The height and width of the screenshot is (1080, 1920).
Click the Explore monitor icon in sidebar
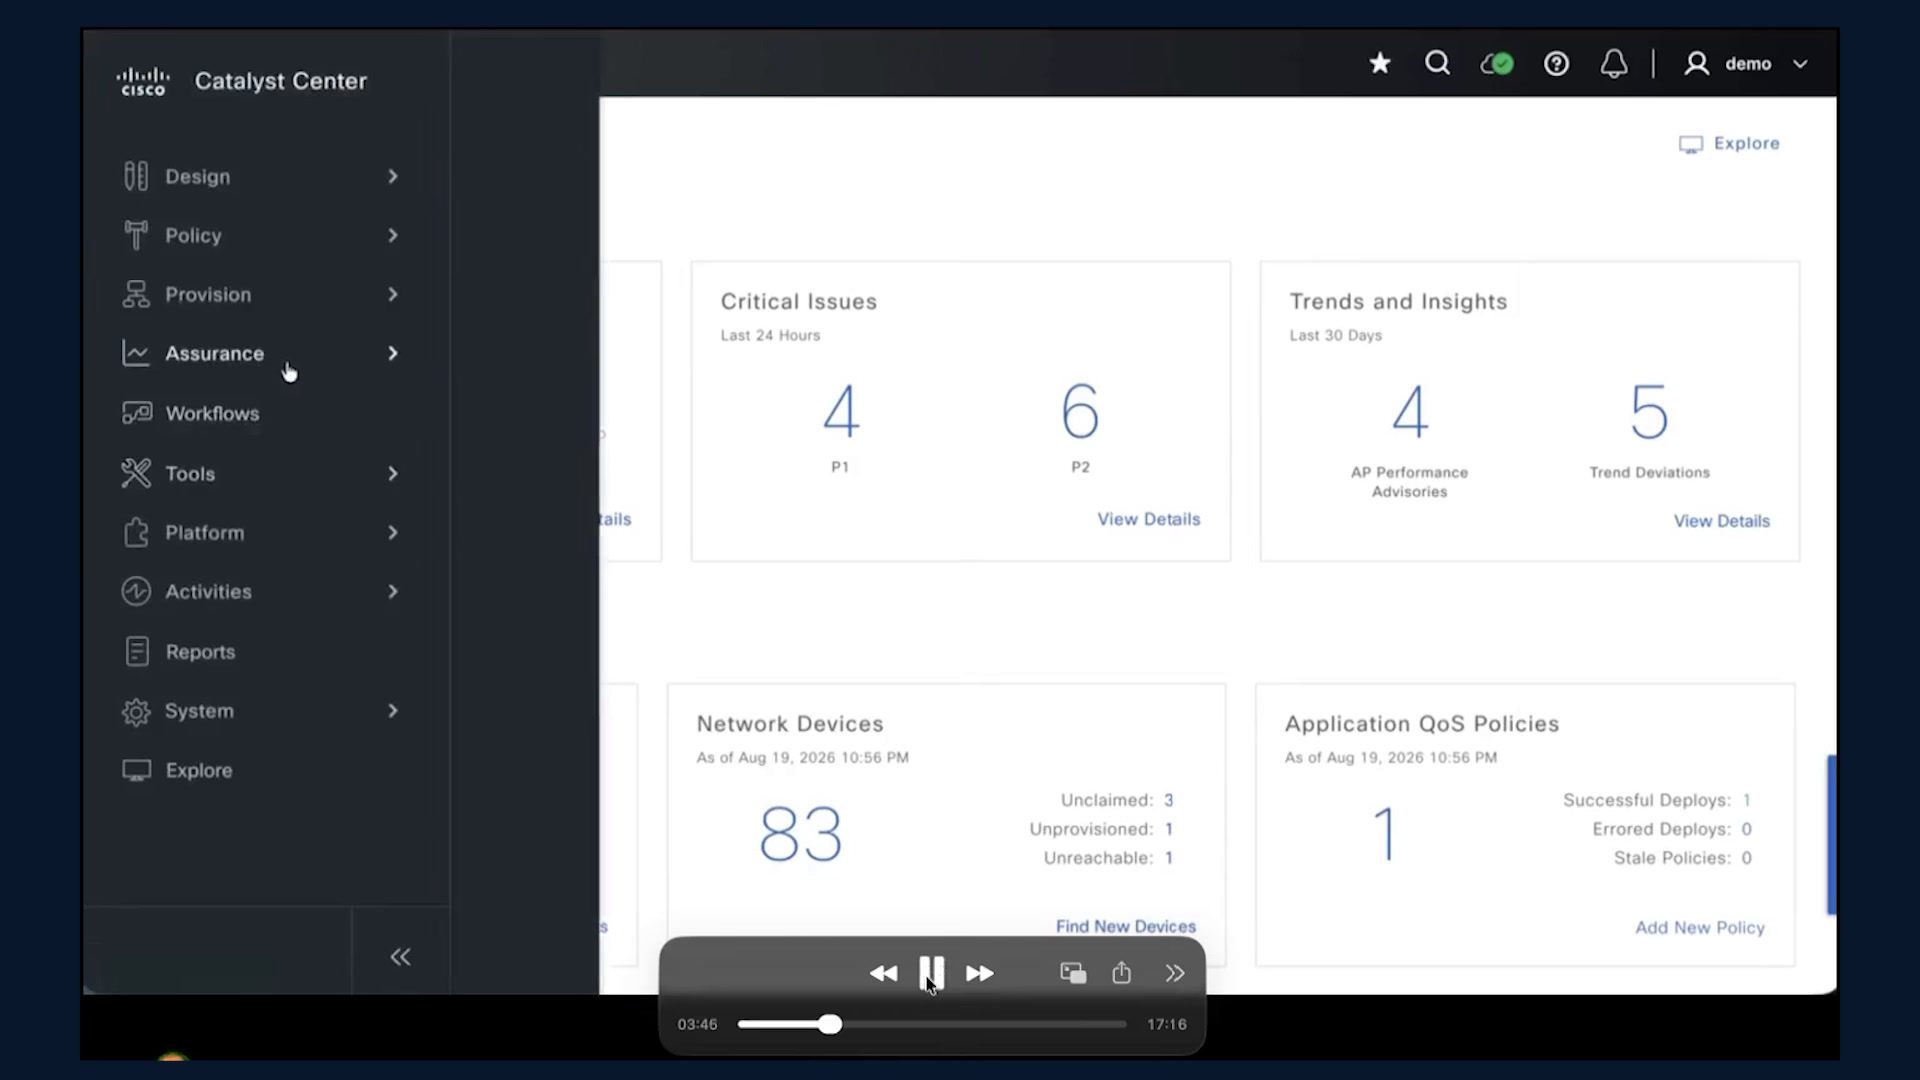pyautogui.click(x=136, y=770)
